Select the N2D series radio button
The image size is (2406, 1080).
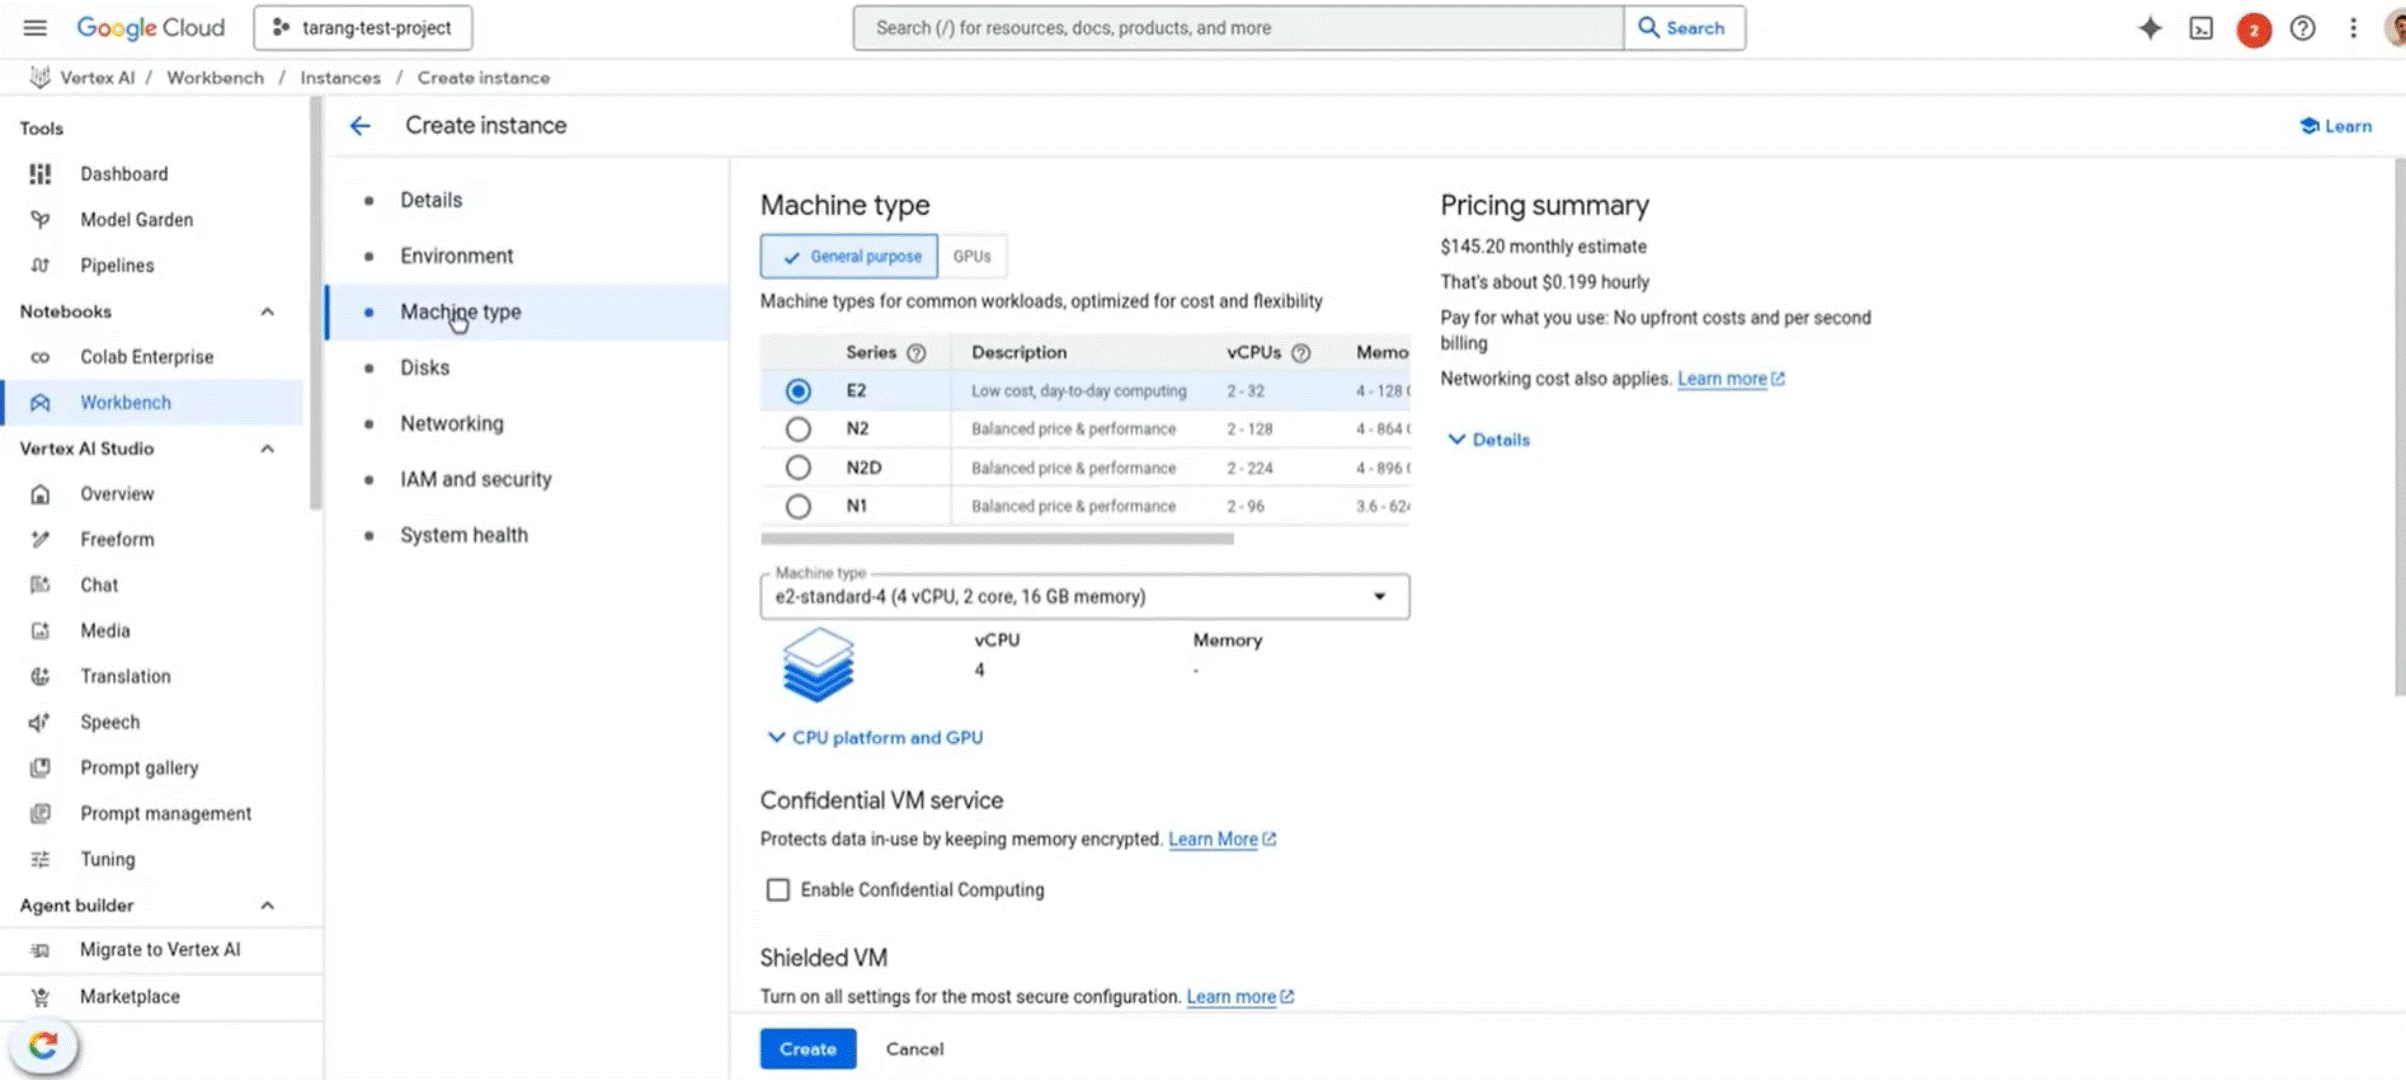point(798,467)
